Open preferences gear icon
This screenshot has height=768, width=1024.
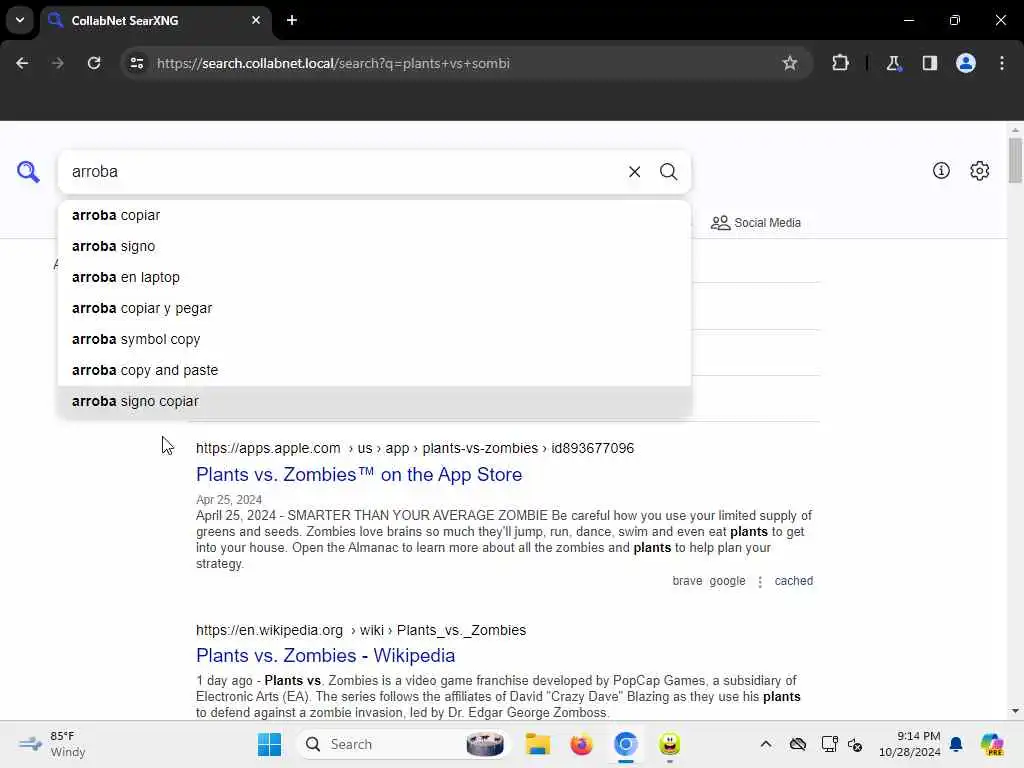[x=979, y=170]
